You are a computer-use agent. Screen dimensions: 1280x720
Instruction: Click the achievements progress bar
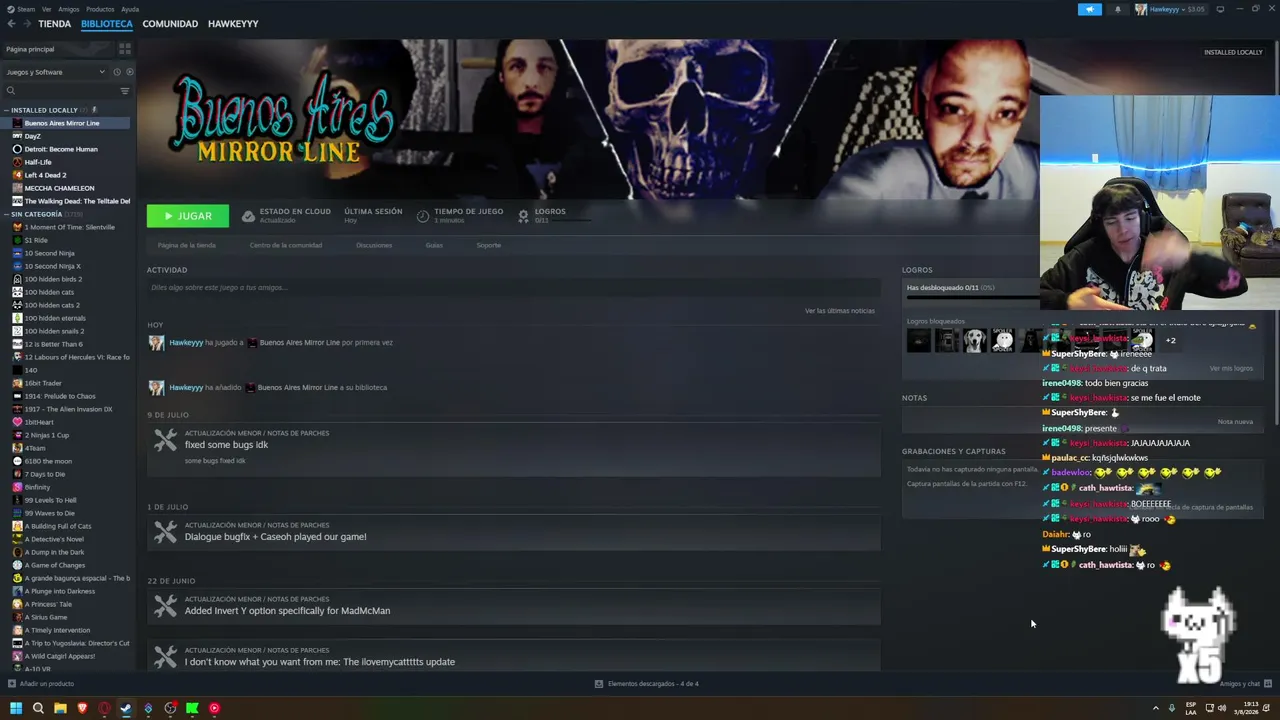point(973,297)
